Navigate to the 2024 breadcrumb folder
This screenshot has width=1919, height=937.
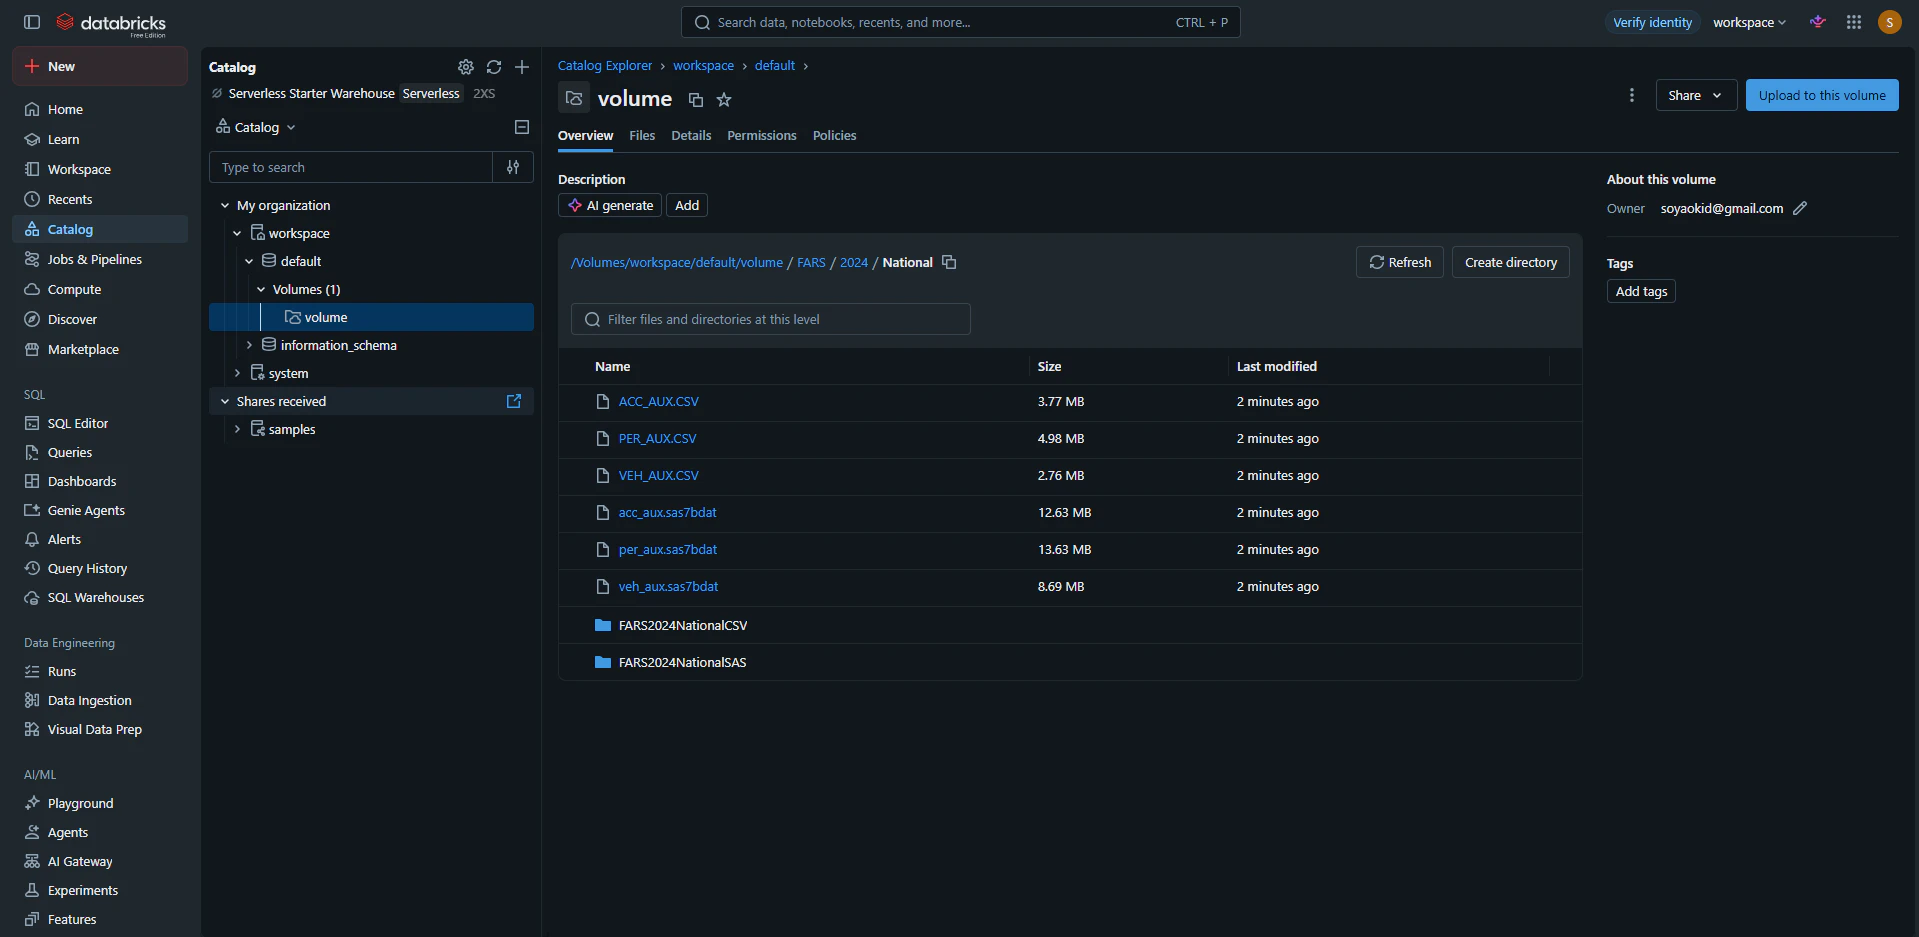854,262
